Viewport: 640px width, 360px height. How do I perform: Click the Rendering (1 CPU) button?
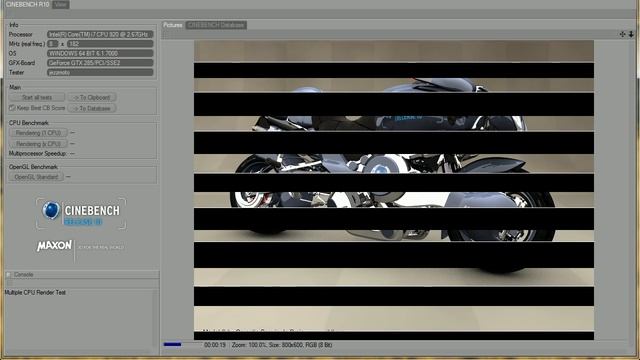pos(38,133)
